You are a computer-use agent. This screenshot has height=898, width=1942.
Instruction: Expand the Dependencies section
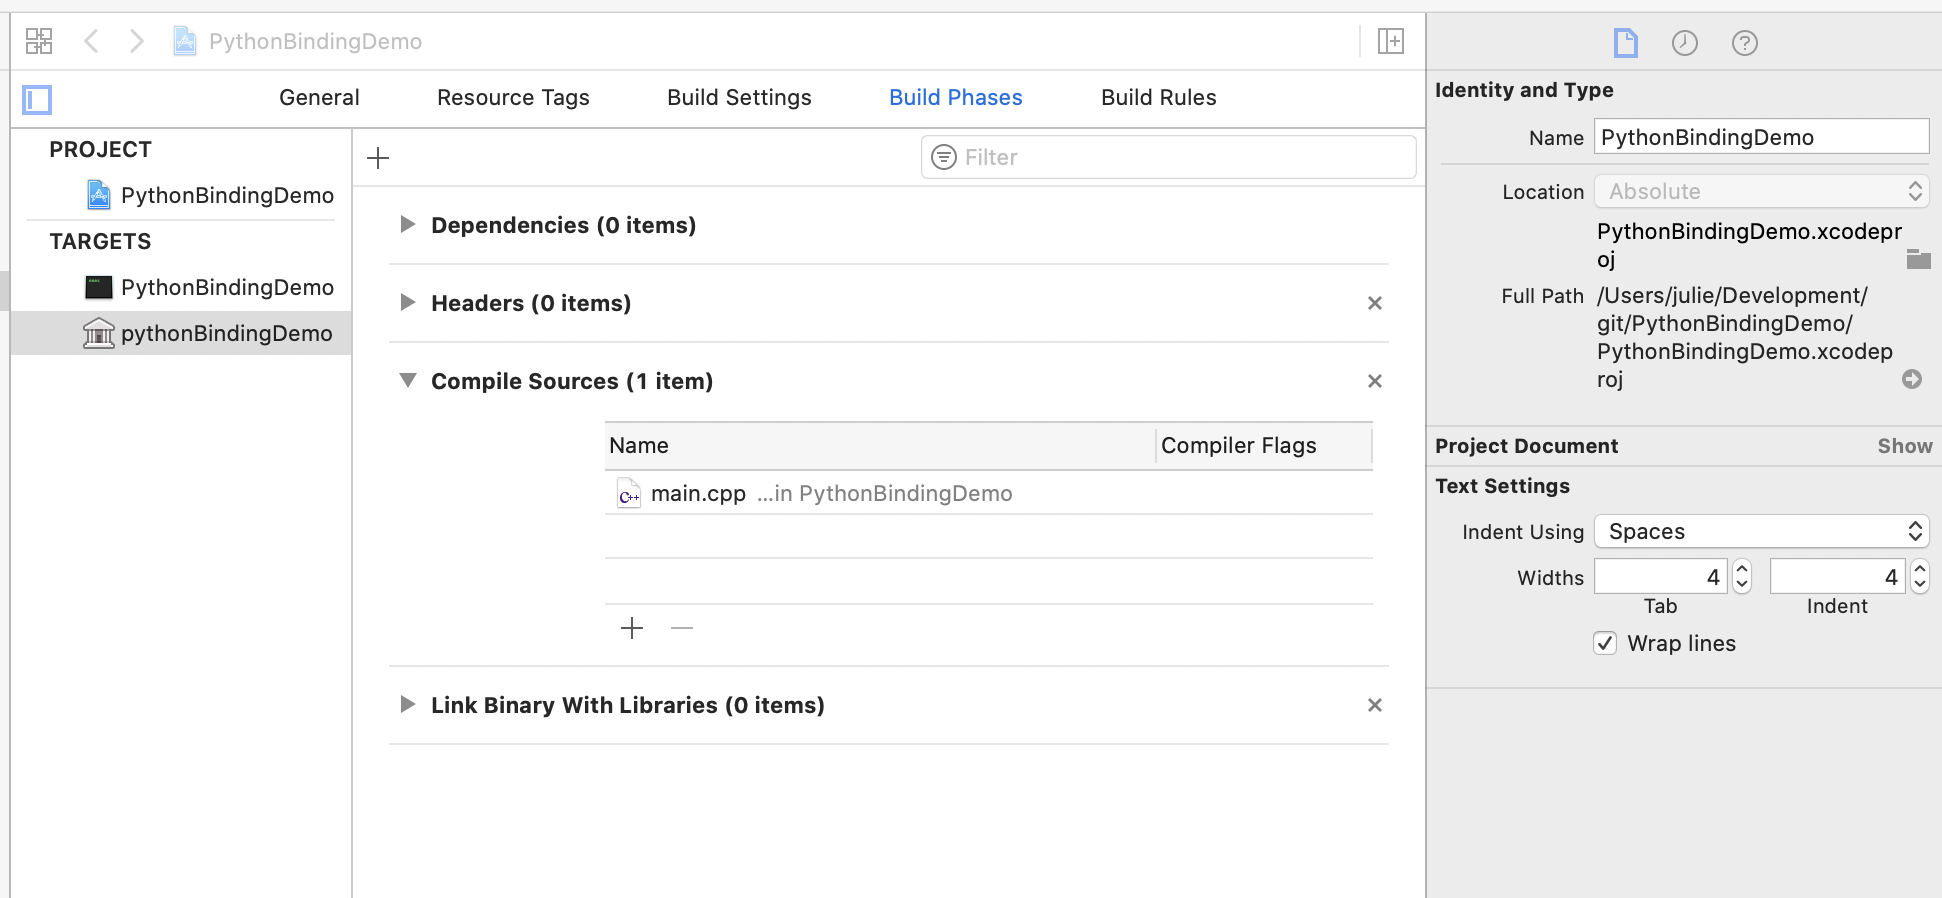coord(407,224)
